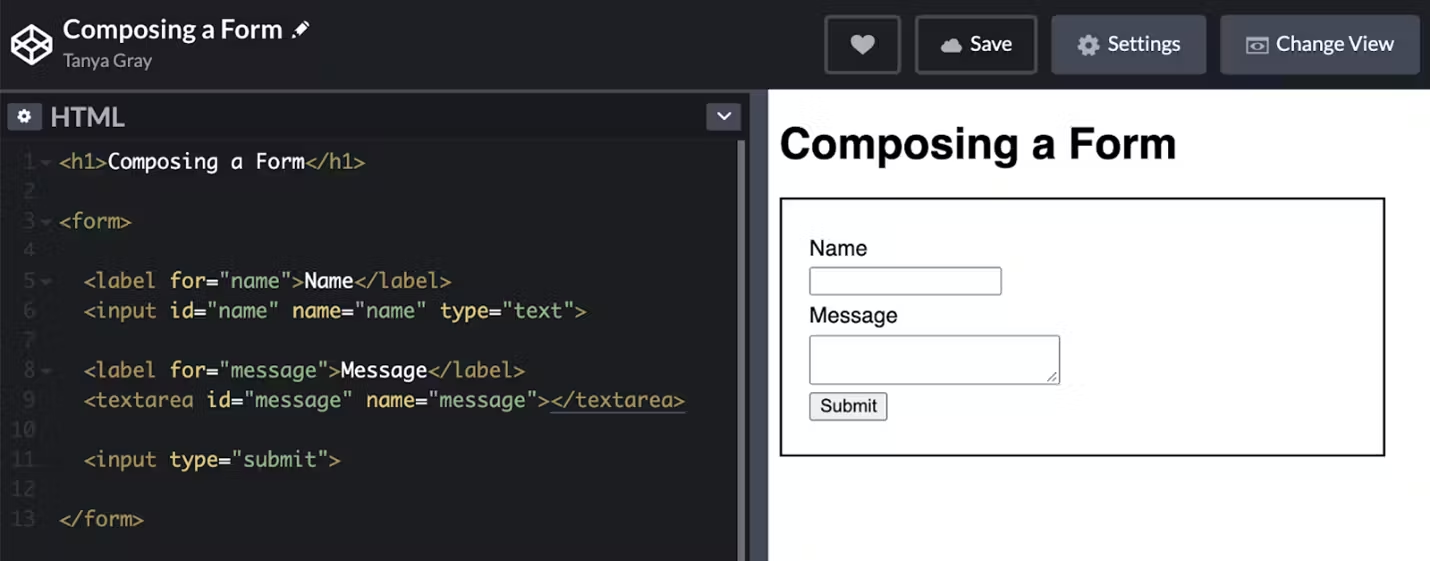Screen dimensions: 1430x561
Task: Open the HTML editor gear settings icon
Action: coord(24,117)
